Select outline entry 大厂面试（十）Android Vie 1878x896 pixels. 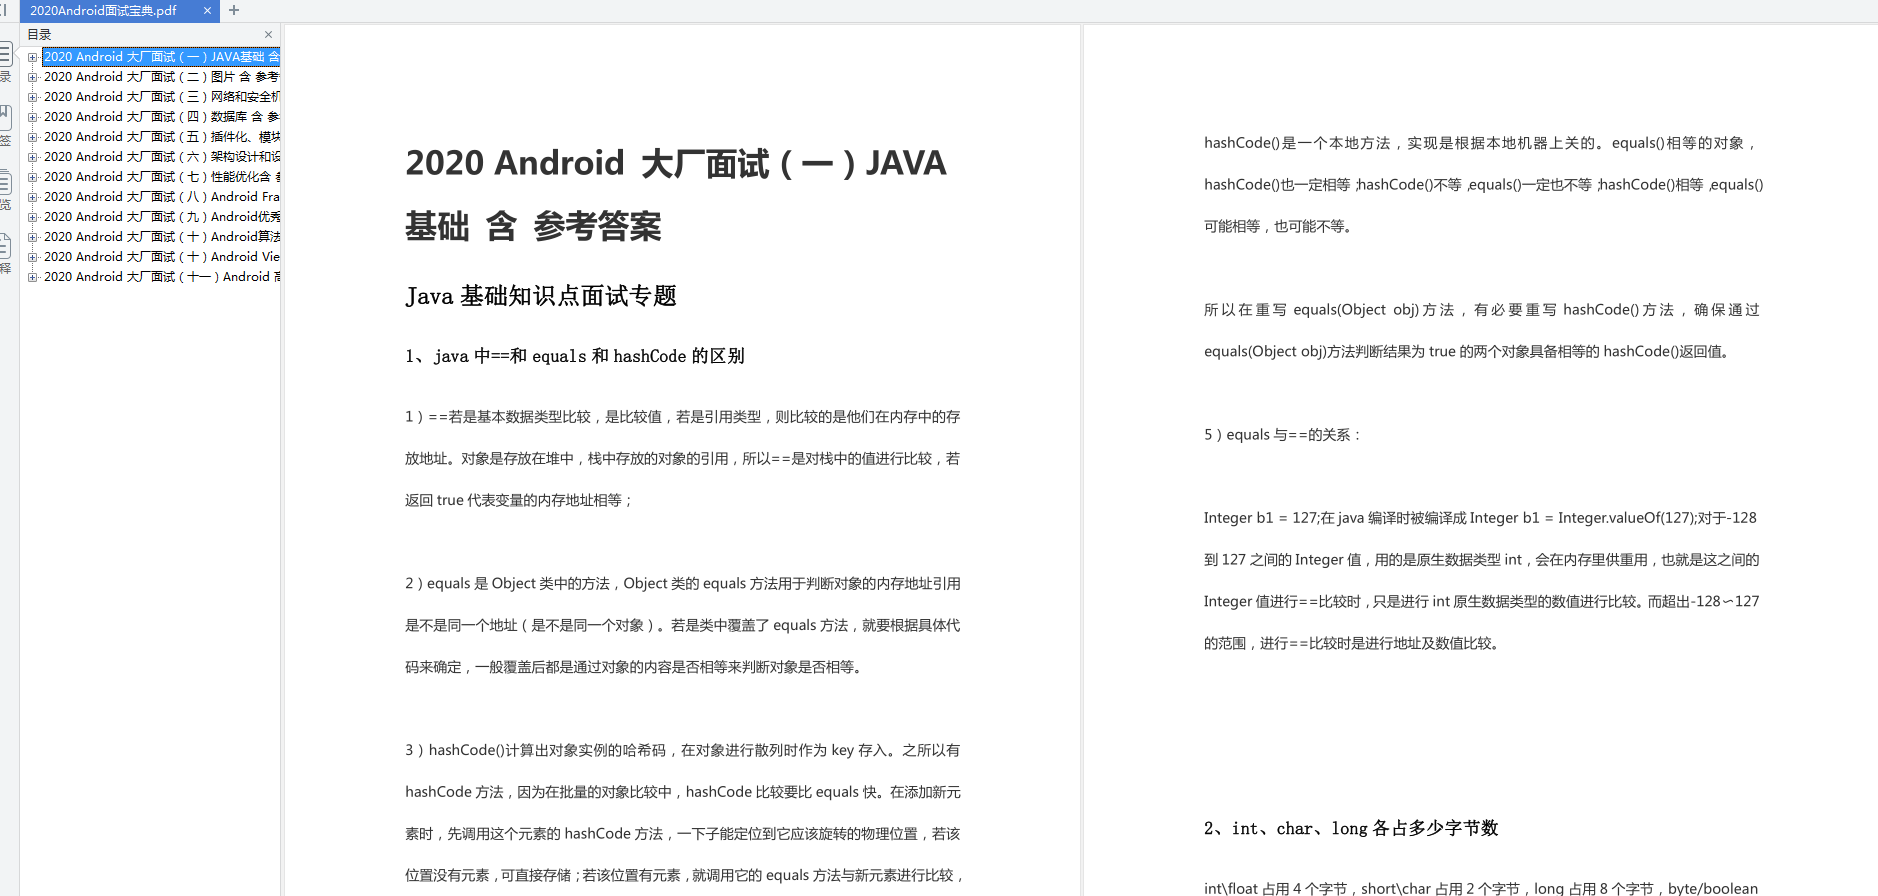tap(161, 257)
